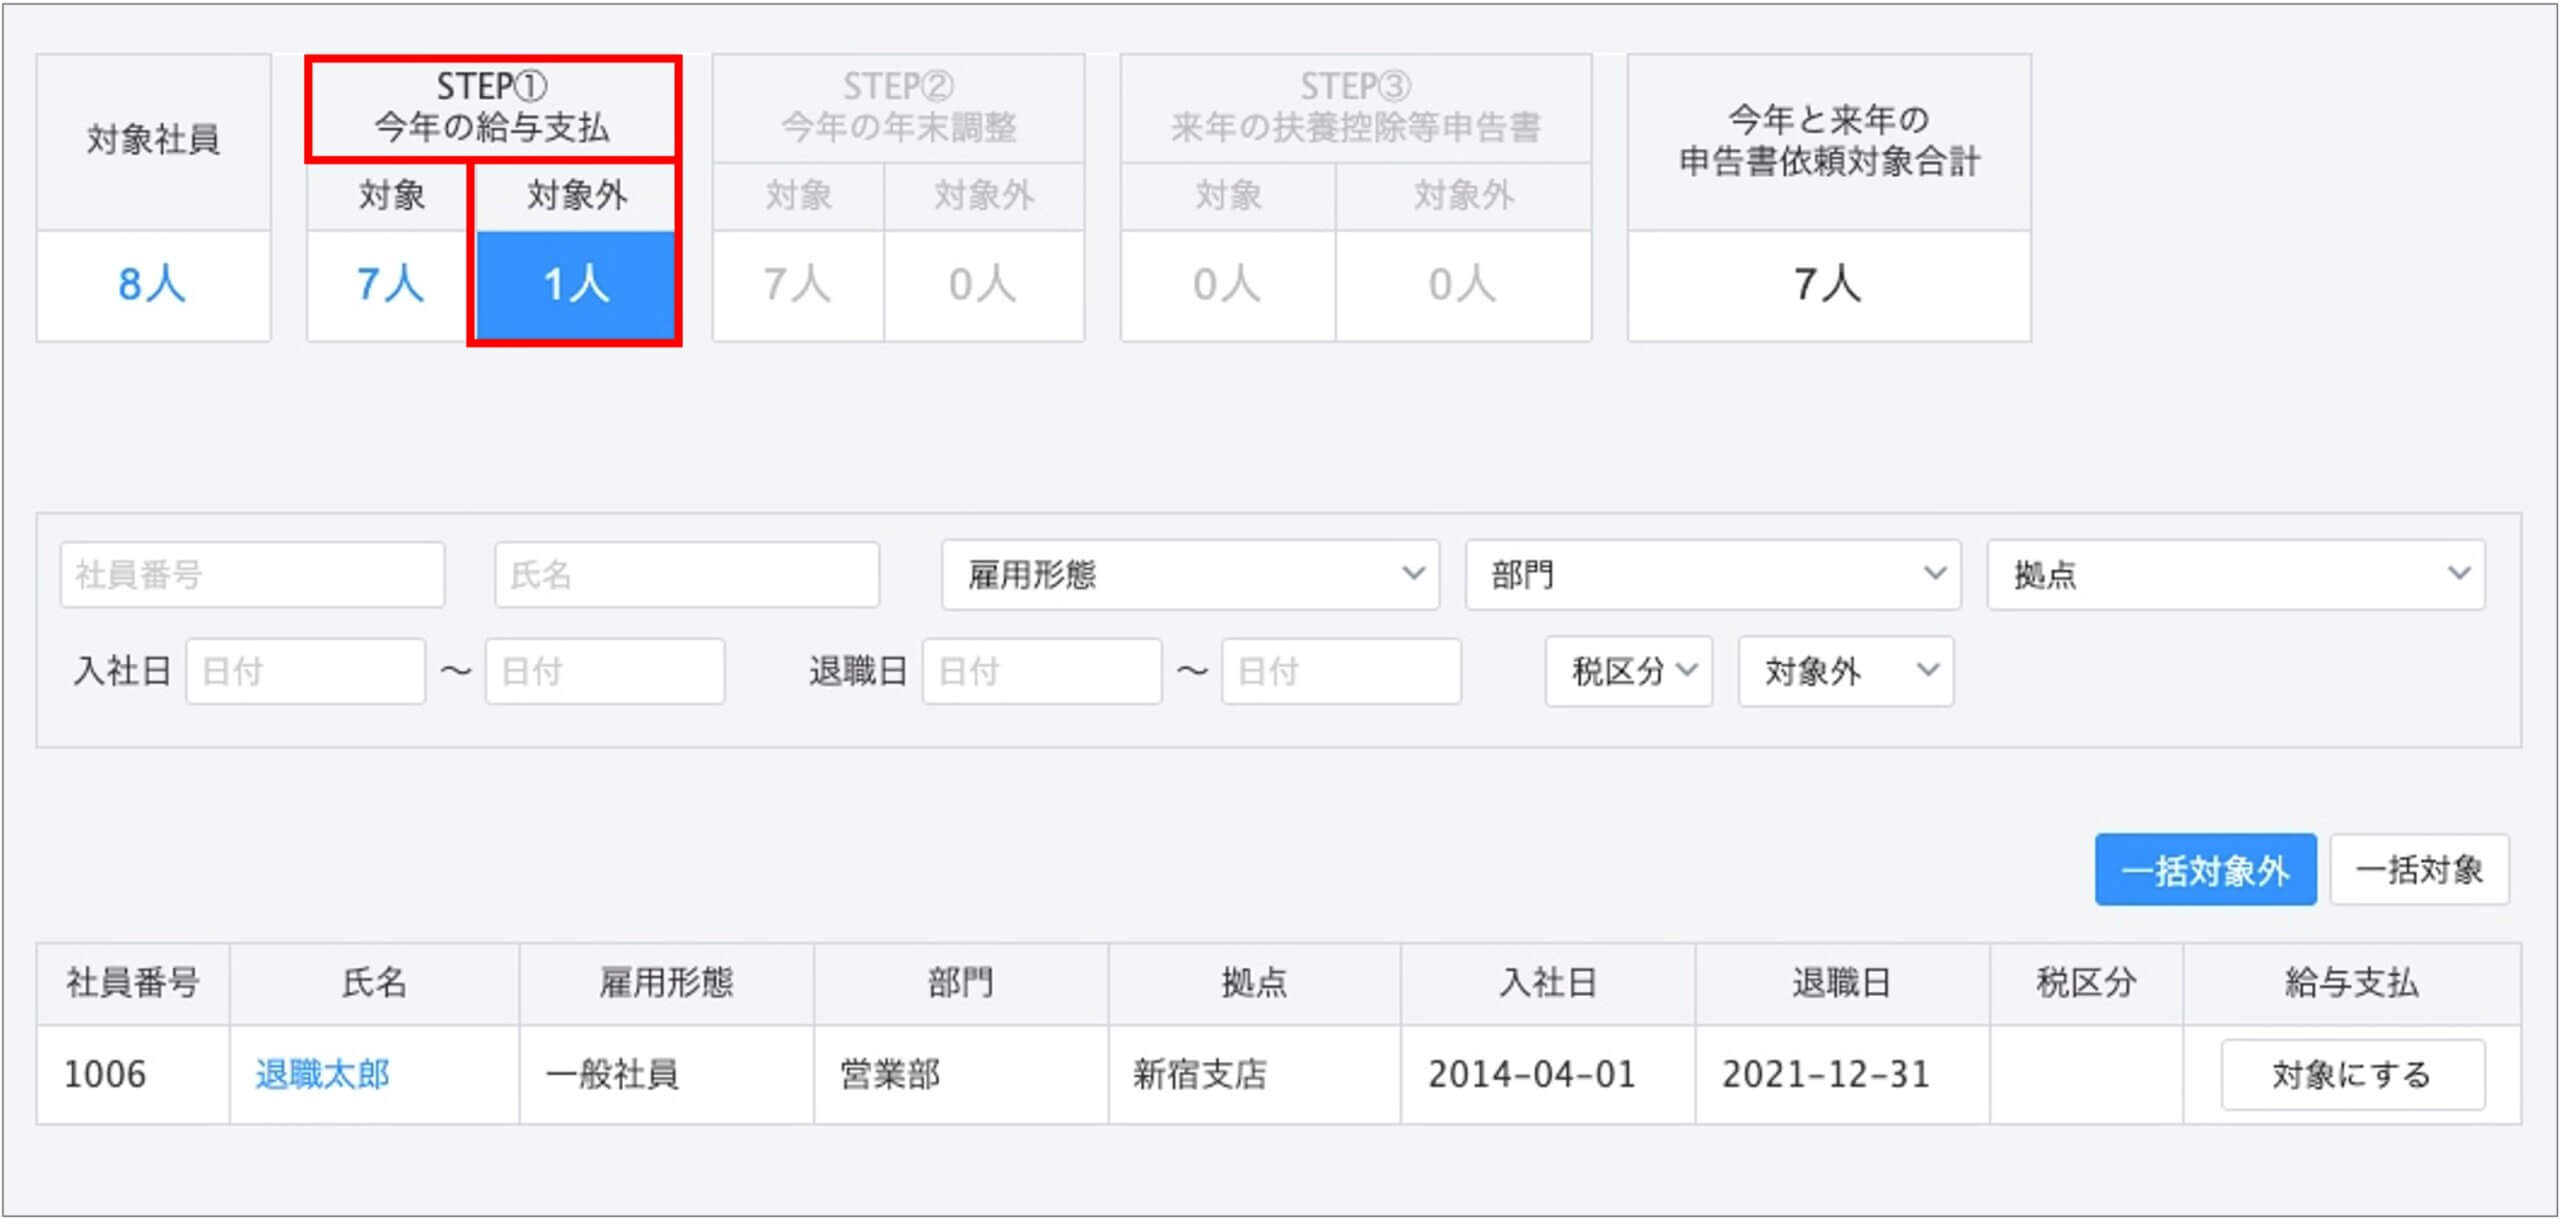Expand the 部門 dropdown
Viewport: 2560px width, 1219px height.
1712,575
